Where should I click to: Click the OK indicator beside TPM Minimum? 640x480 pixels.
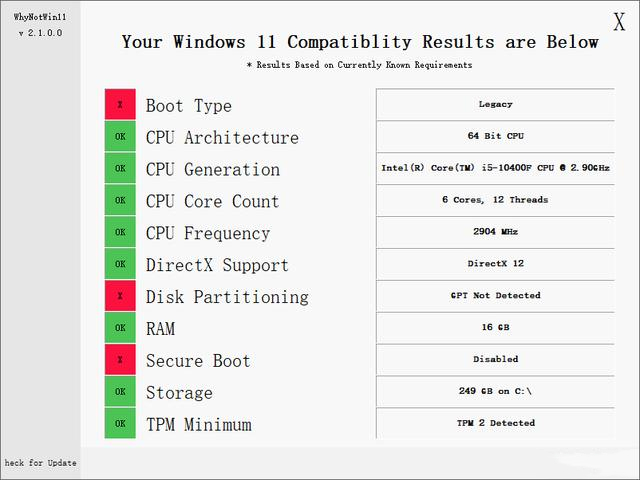coord(120,424)
